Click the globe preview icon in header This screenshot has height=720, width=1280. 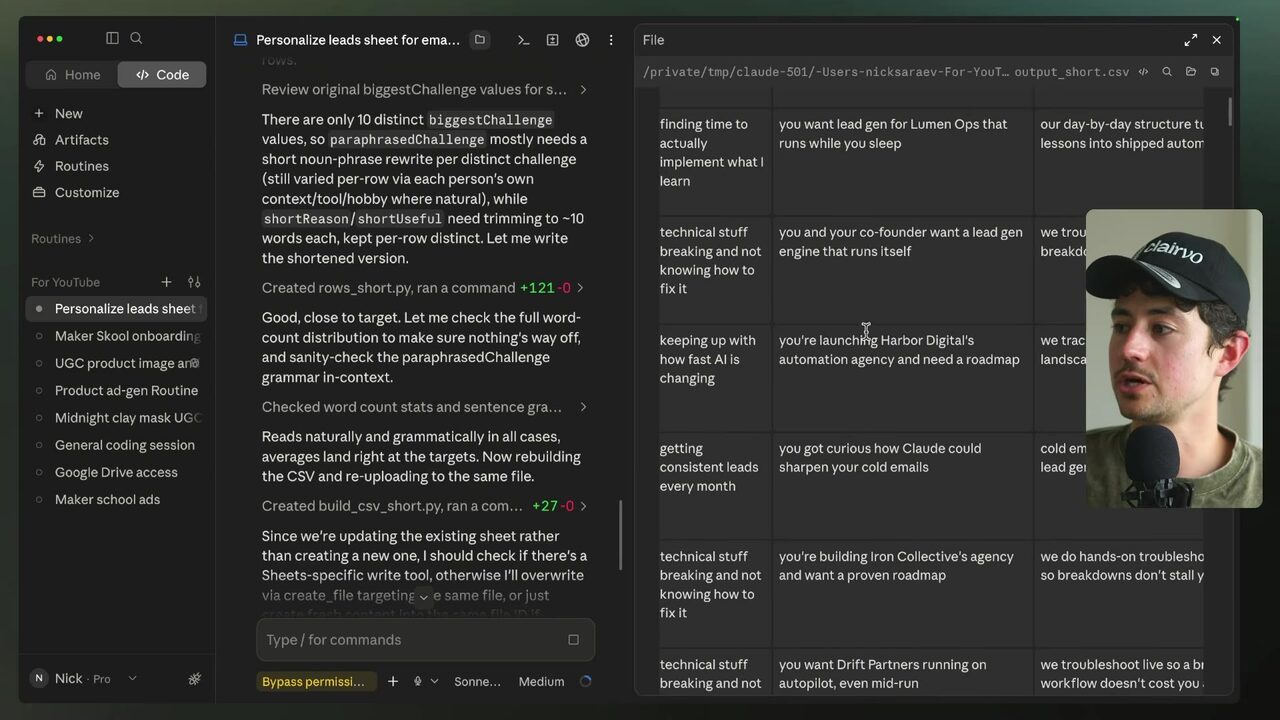tap(582, 40)
